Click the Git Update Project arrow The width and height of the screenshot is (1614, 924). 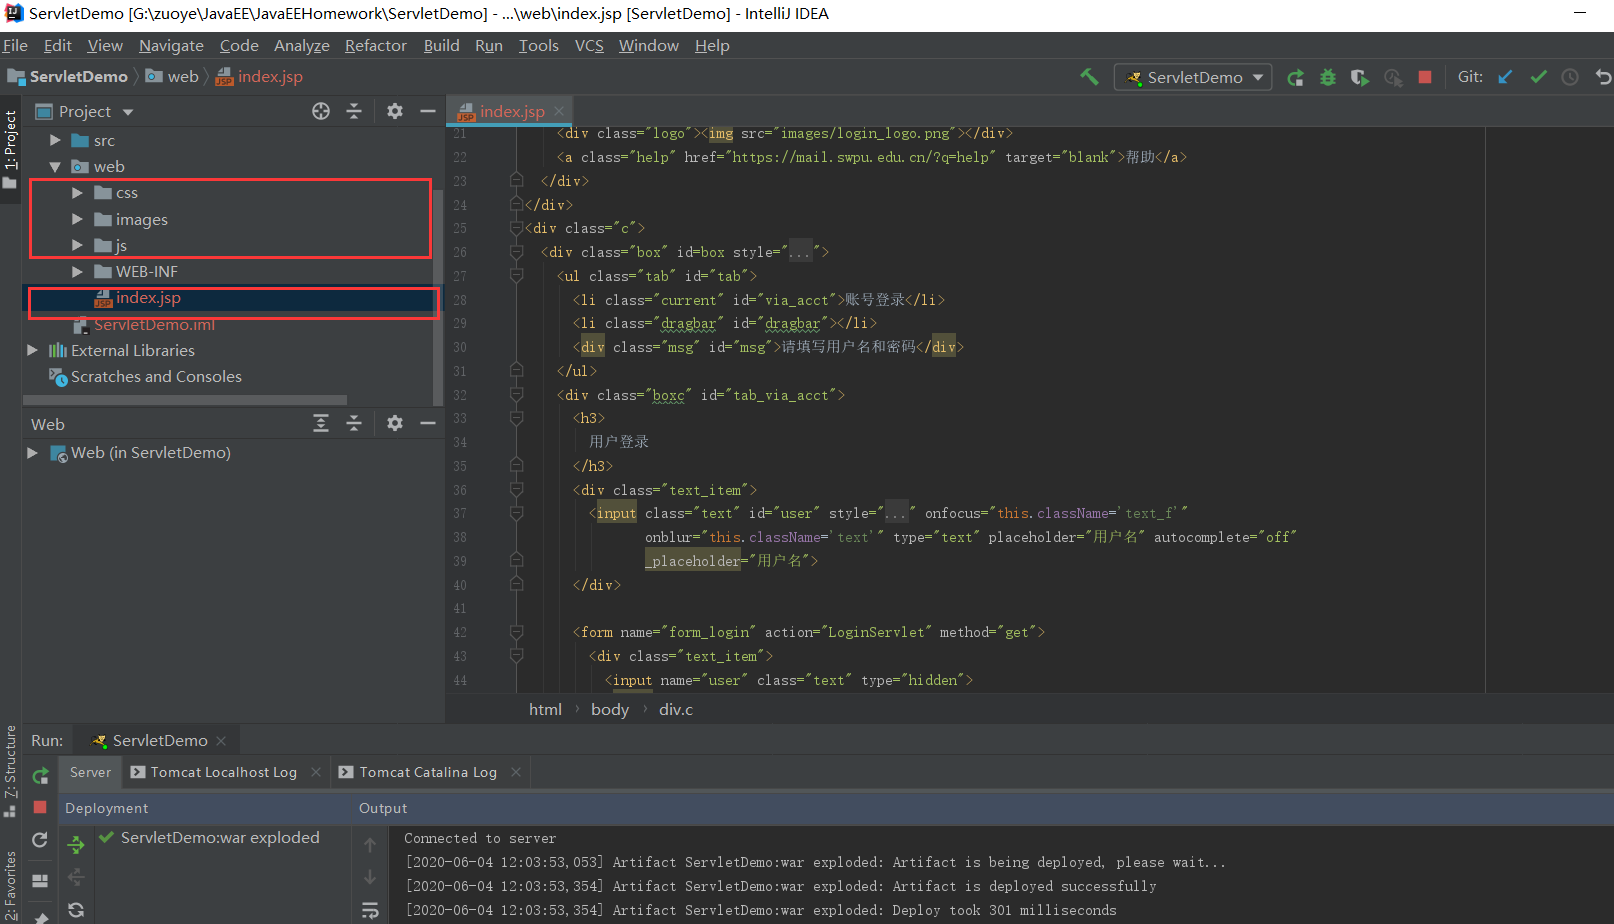[1505, 77]
